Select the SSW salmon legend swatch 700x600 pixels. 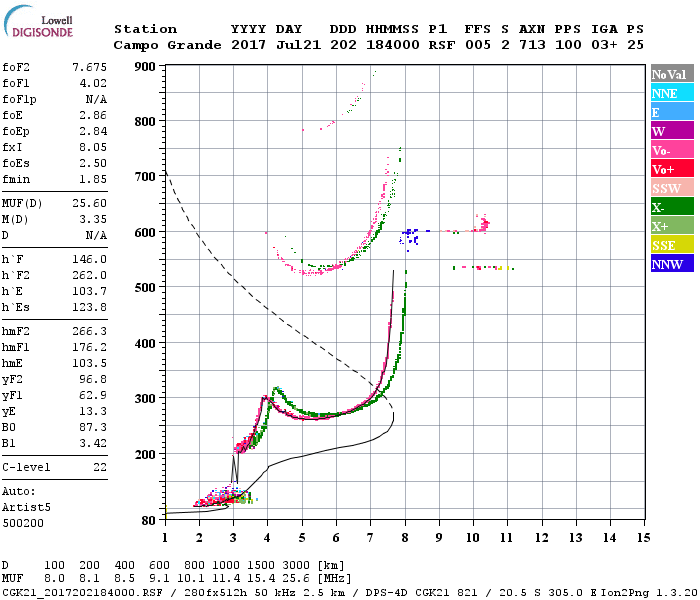pyautogui.click(x=672, y=188)
